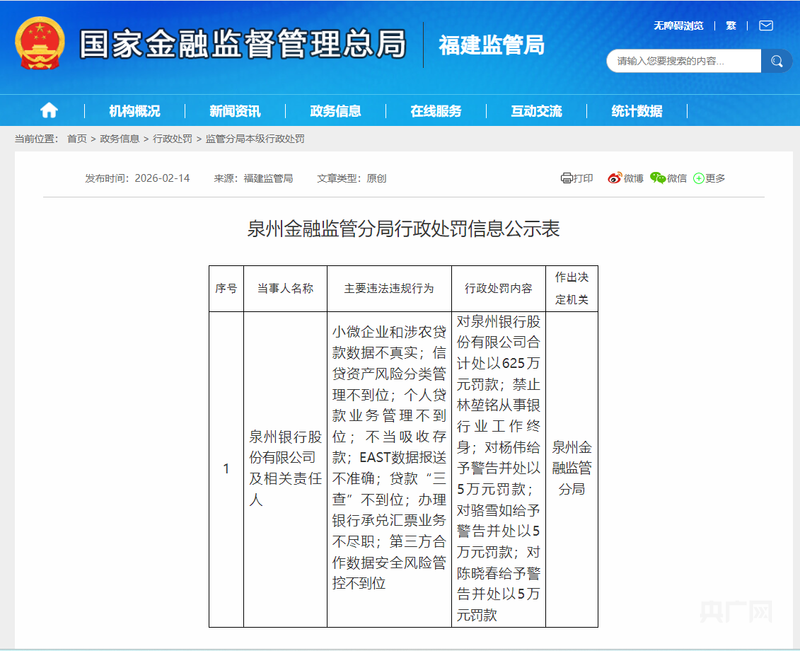
Task: Click the green plus 更多 share icon
Action: (x=699, y=178)
